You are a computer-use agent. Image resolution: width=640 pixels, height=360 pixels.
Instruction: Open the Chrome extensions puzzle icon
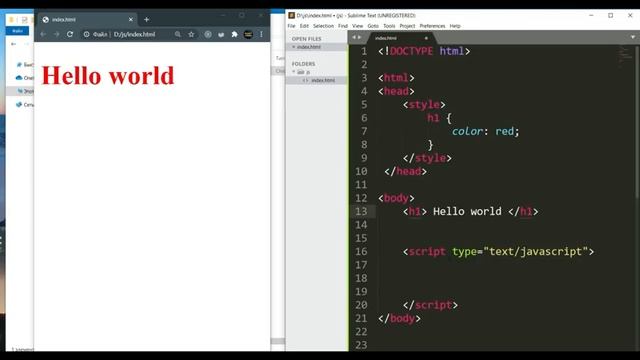coord(234,34)
